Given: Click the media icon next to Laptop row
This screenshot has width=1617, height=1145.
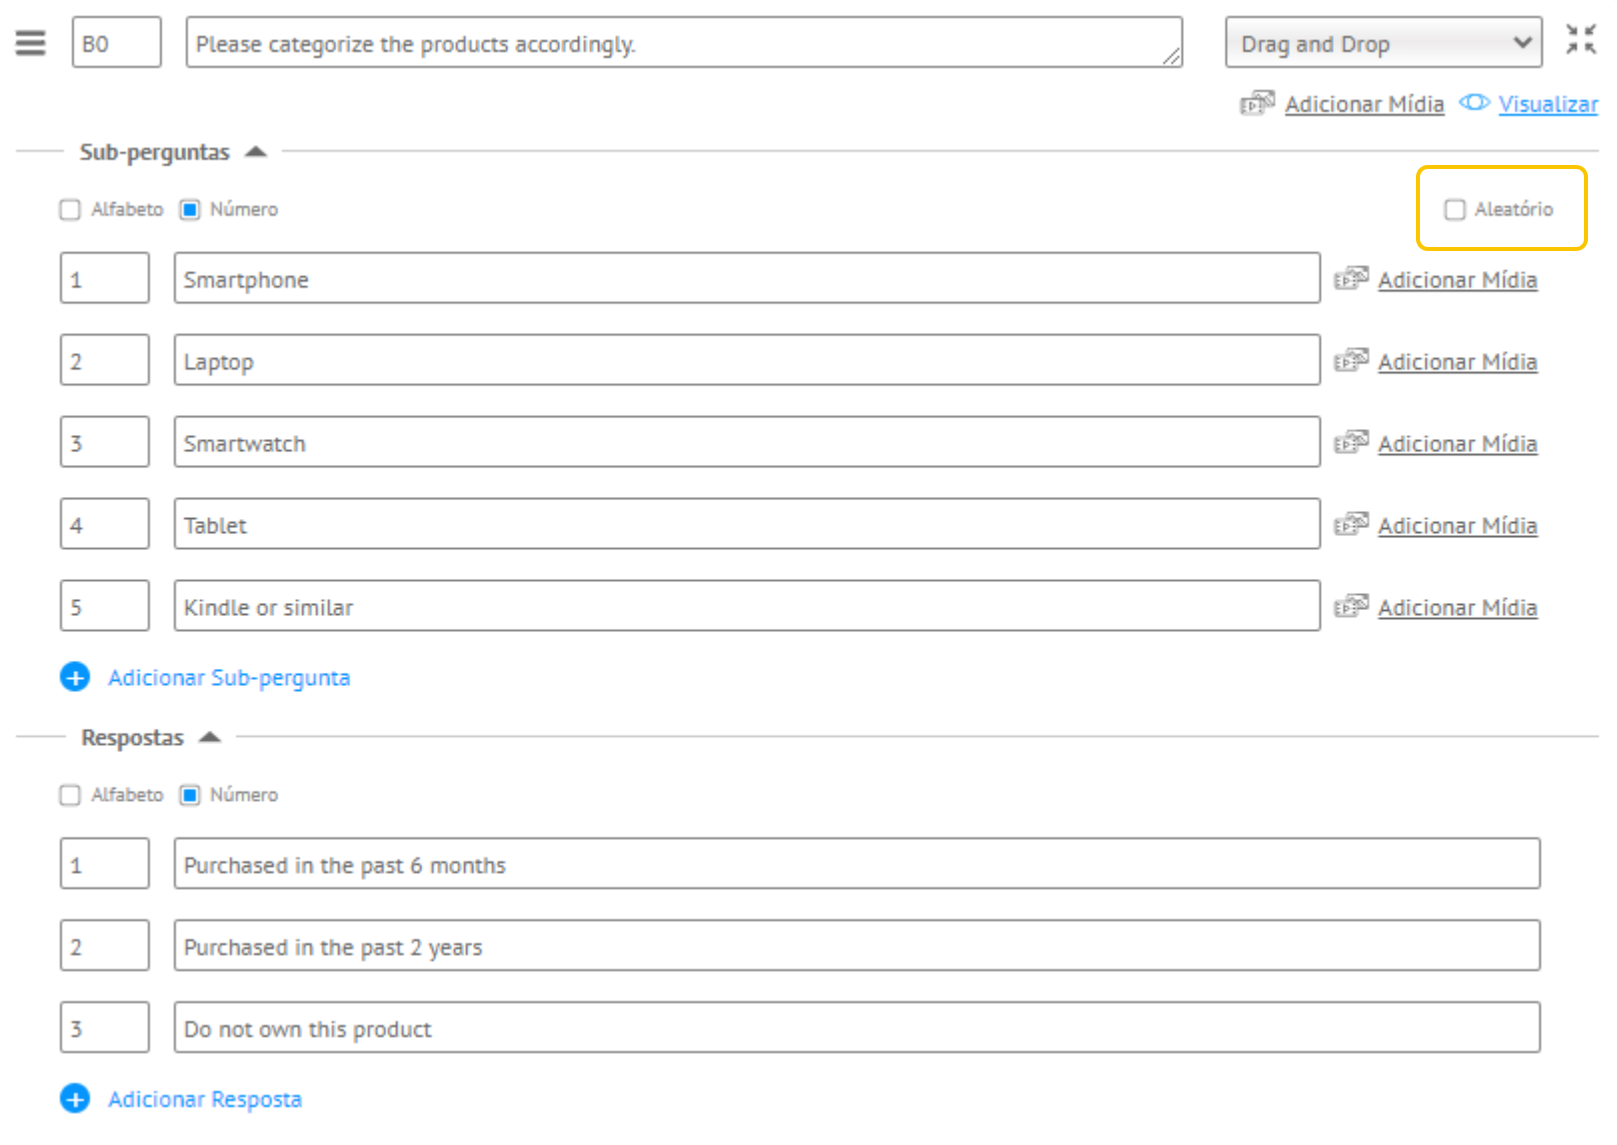Looking at the screenshot, I should click(1351, 360).
